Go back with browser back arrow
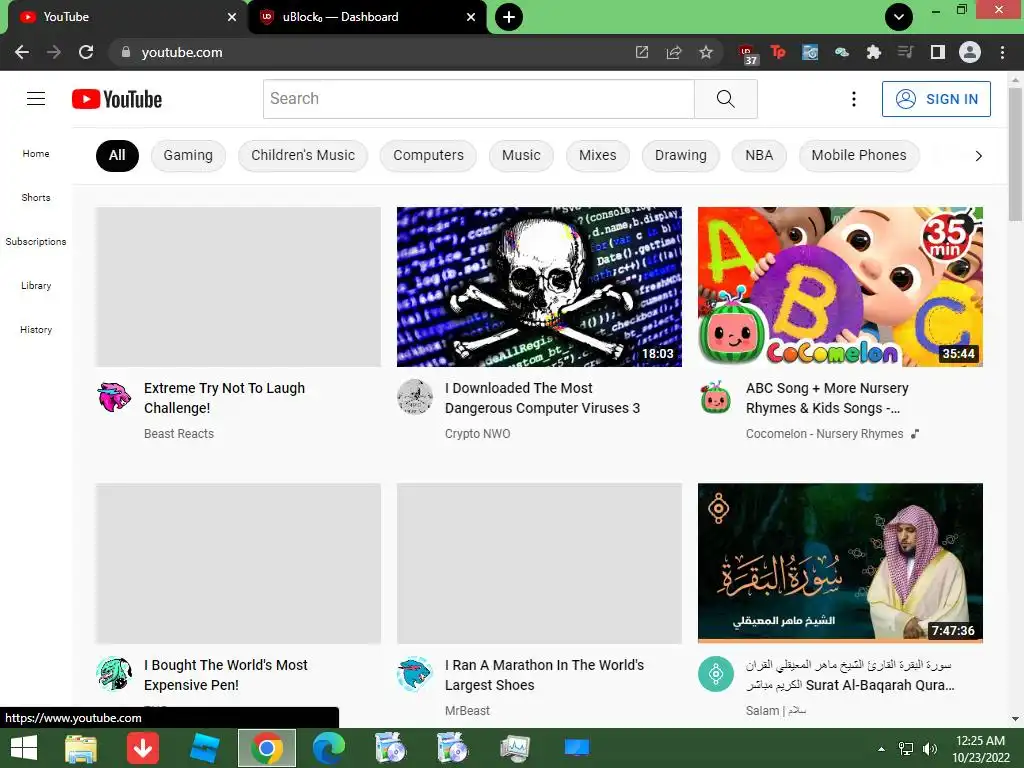 (x=22, y=52)
